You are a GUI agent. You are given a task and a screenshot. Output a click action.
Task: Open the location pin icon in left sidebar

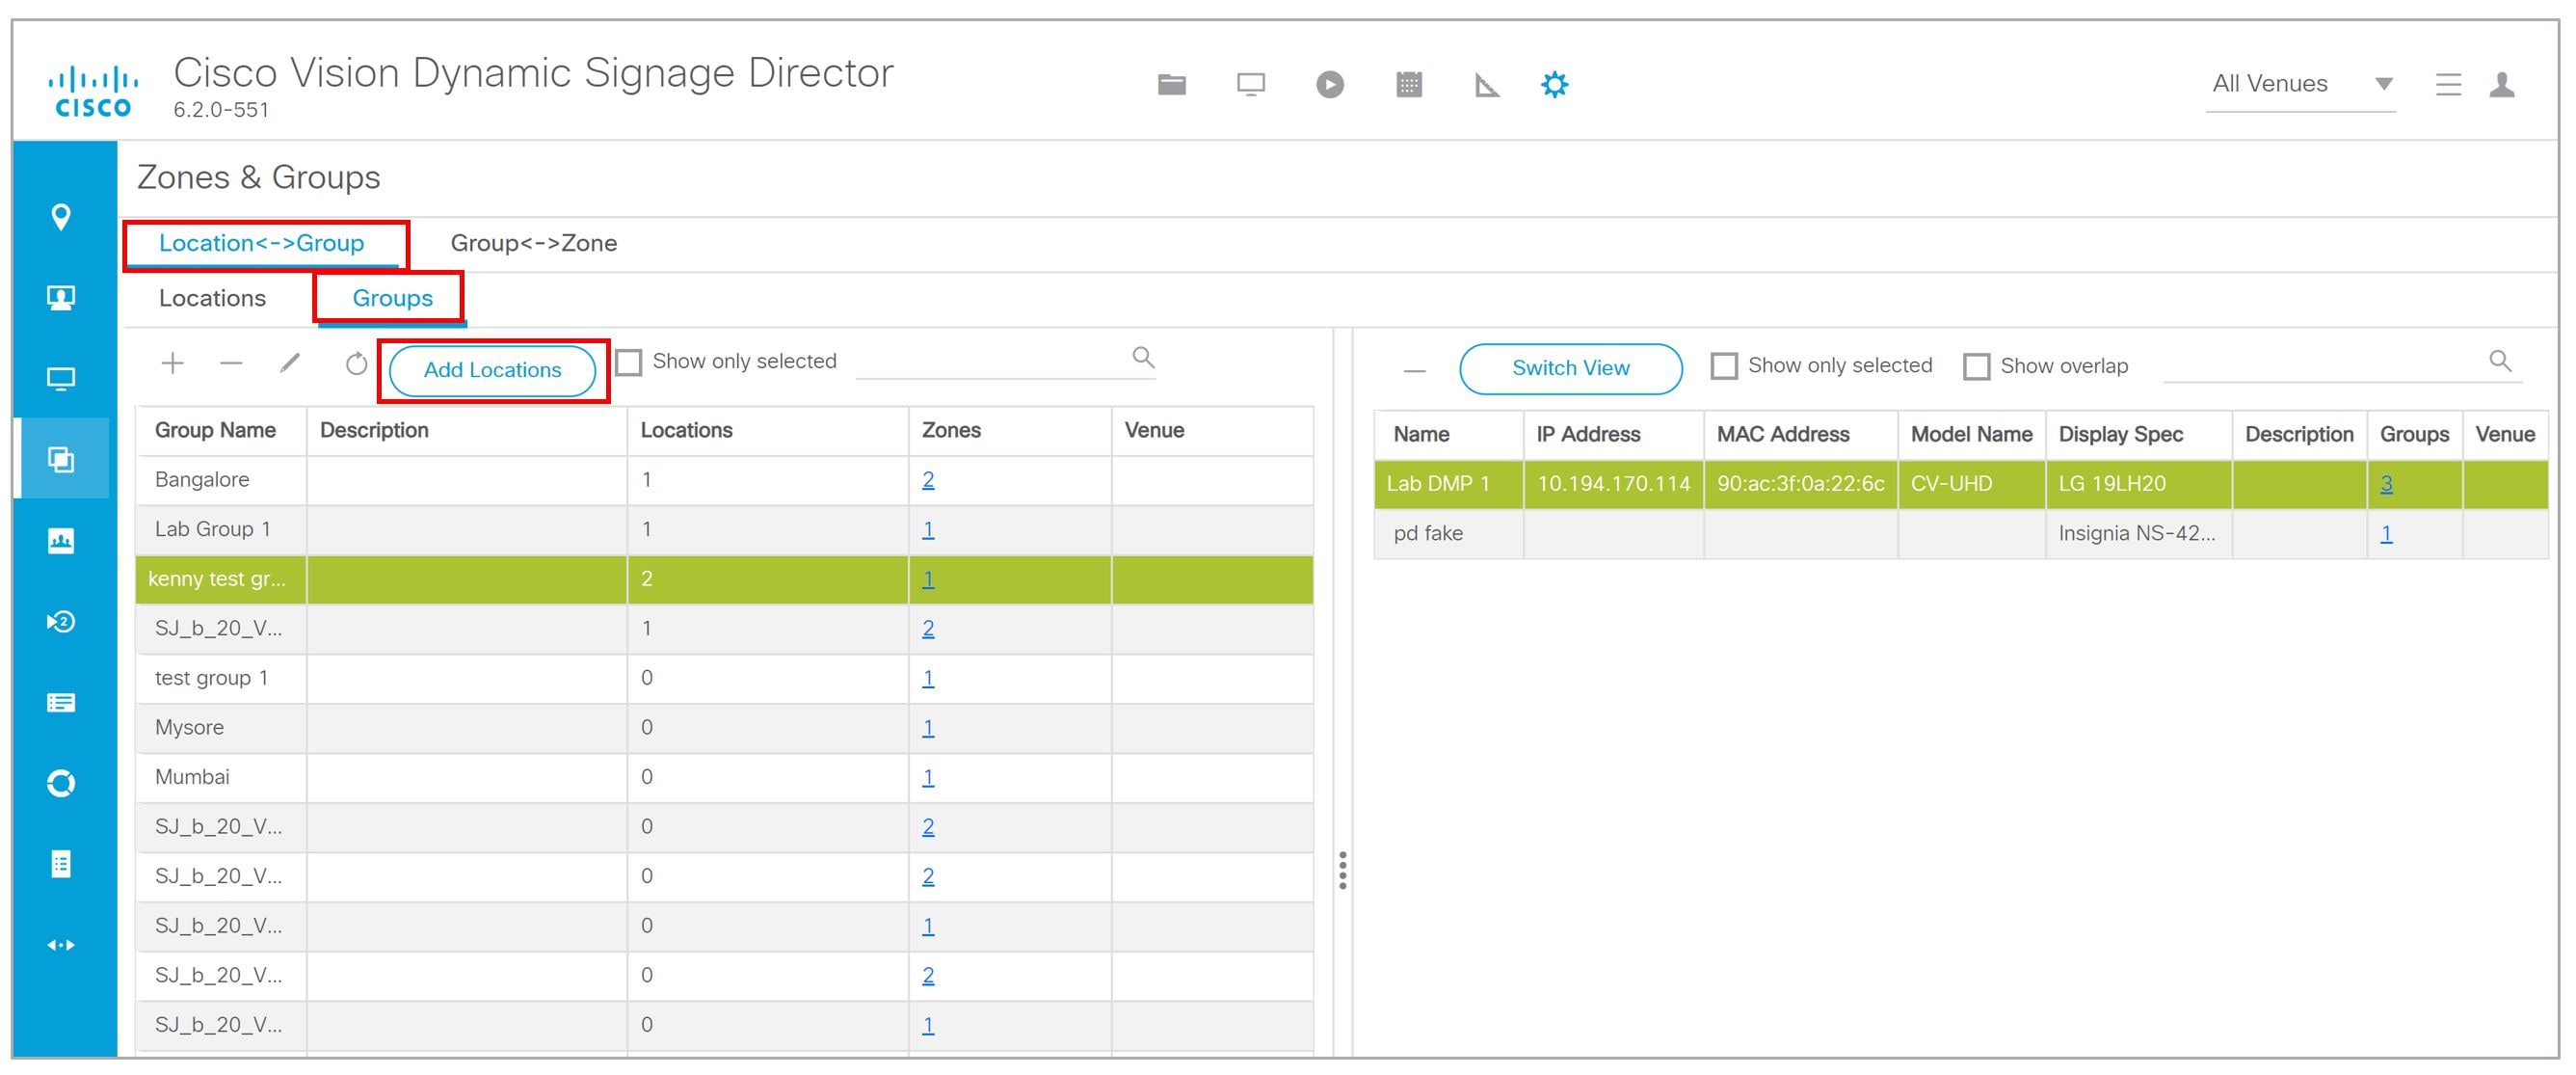pyautogui.click(x=62, y=215)
